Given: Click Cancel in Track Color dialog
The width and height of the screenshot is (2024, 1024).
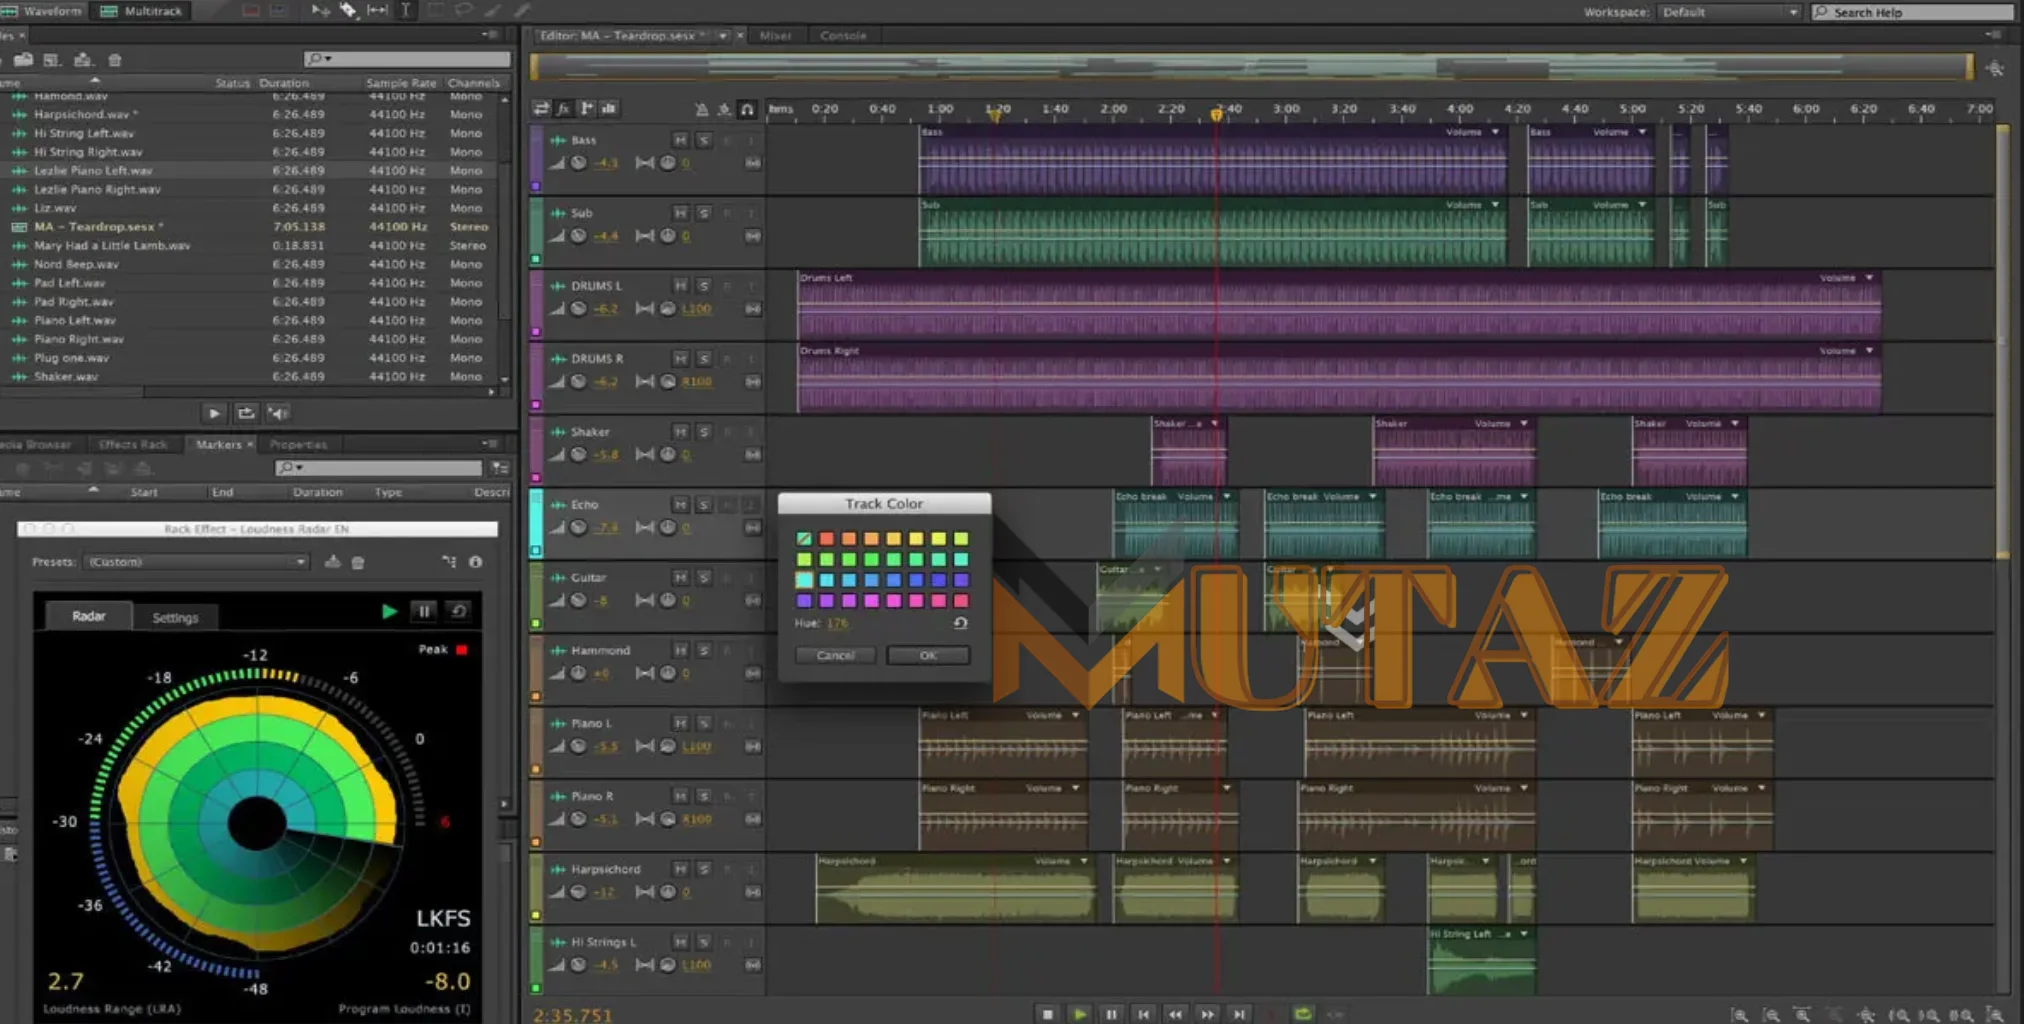Looking at the screenshot, I should coord(835,656).
